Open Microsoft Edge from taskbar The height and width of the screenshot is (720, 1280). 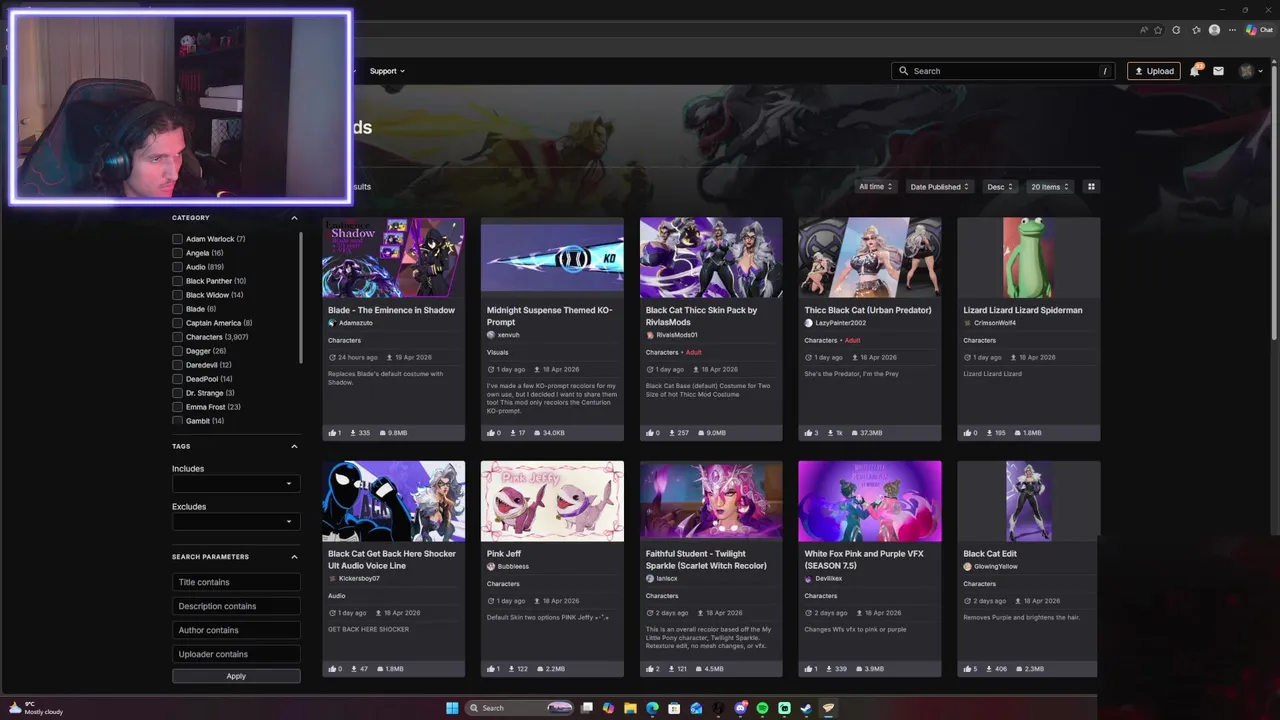[652, 708]
